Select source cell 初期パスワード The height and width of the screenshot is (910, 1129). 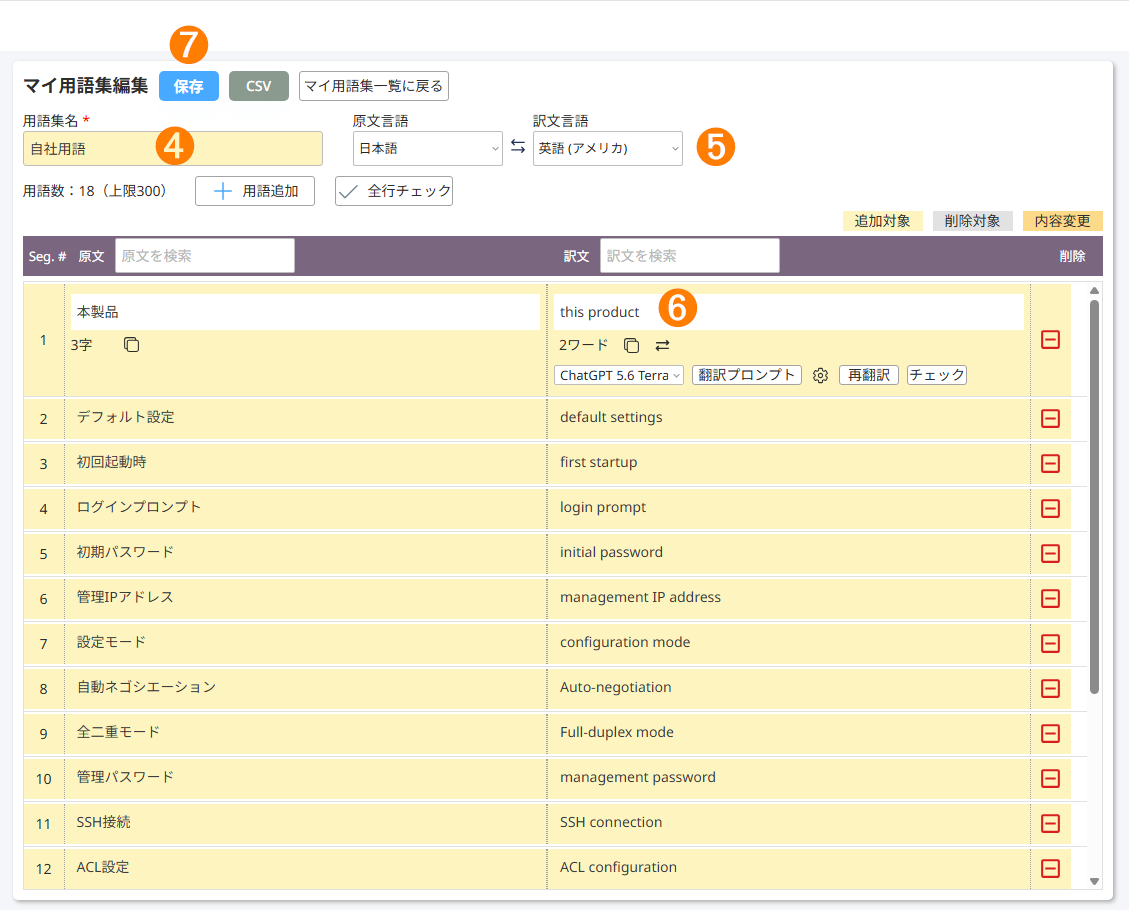point(305,554)
